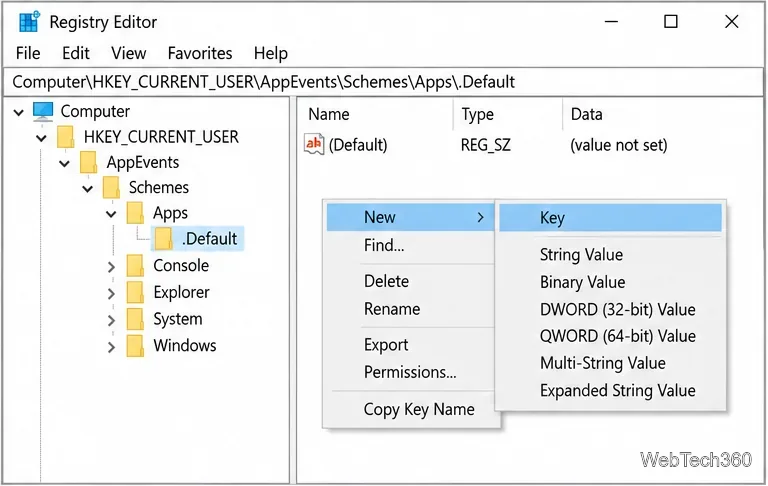Click the Computer monitor icon in tree
768x486 pixels.
click(43, 112)
